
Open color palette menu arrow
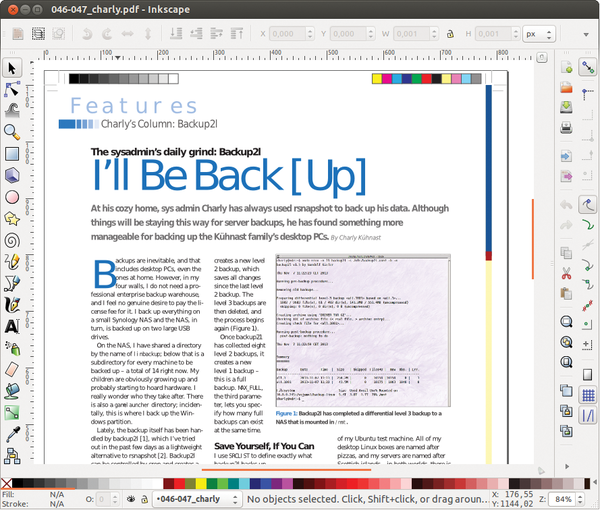click(596, 483)
